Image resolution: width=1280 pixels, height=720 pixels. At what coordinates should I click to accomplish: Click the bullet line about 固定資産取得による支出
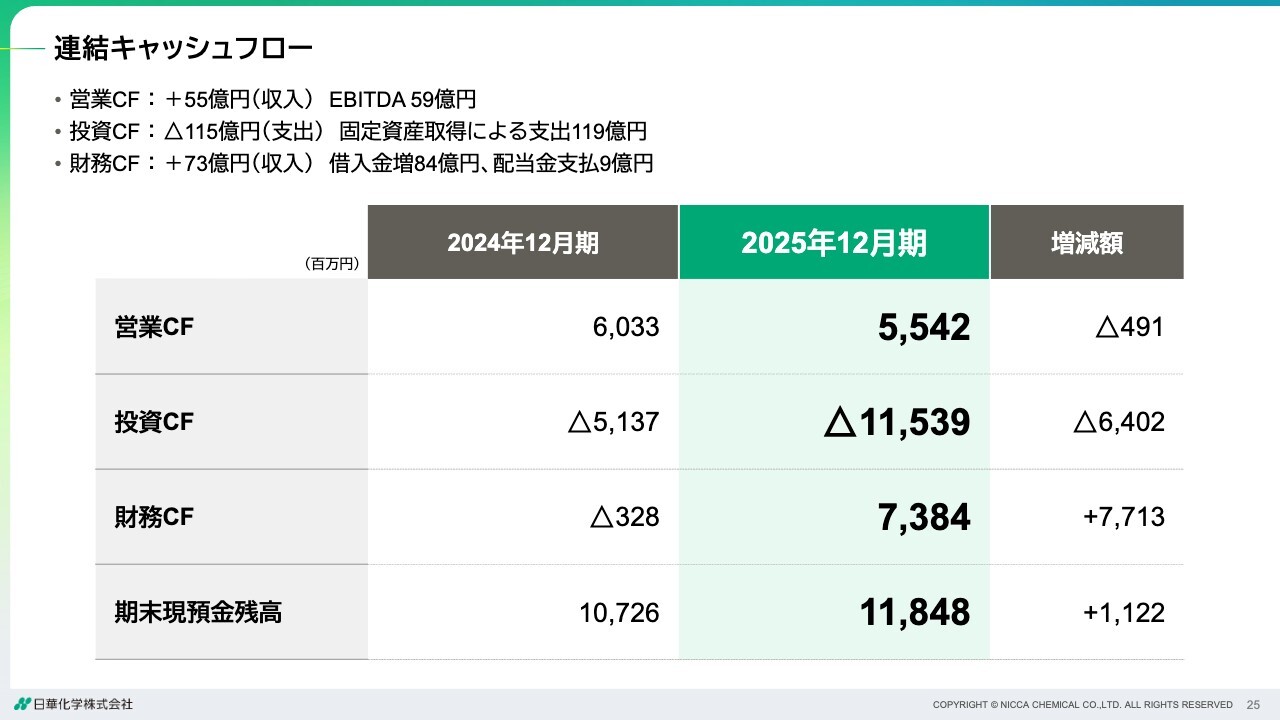[x=358, y=131]
